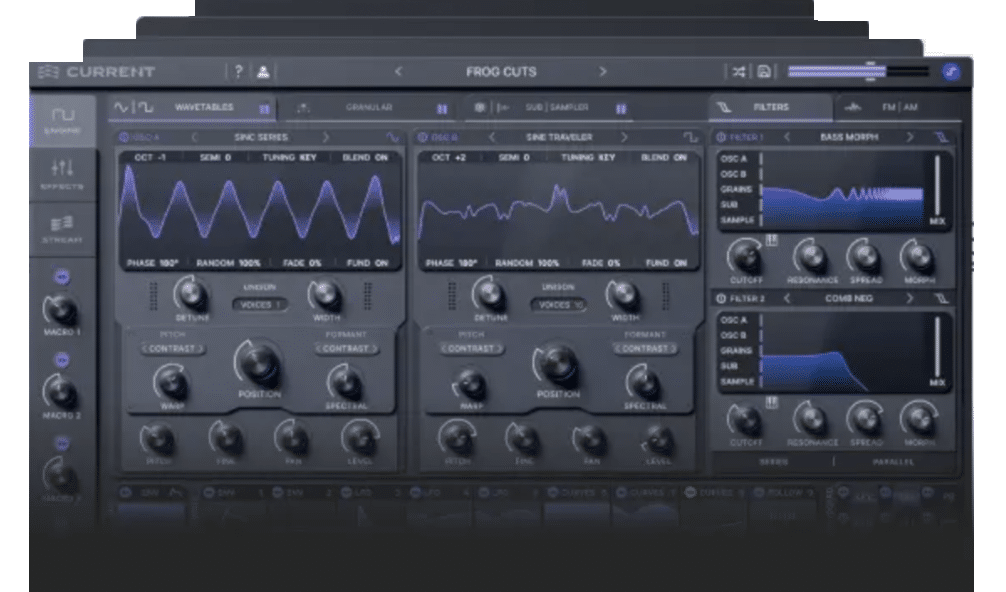Switch to the Wavetables tab
This screenshot has width=1006, height=592.
click(192, 108)
